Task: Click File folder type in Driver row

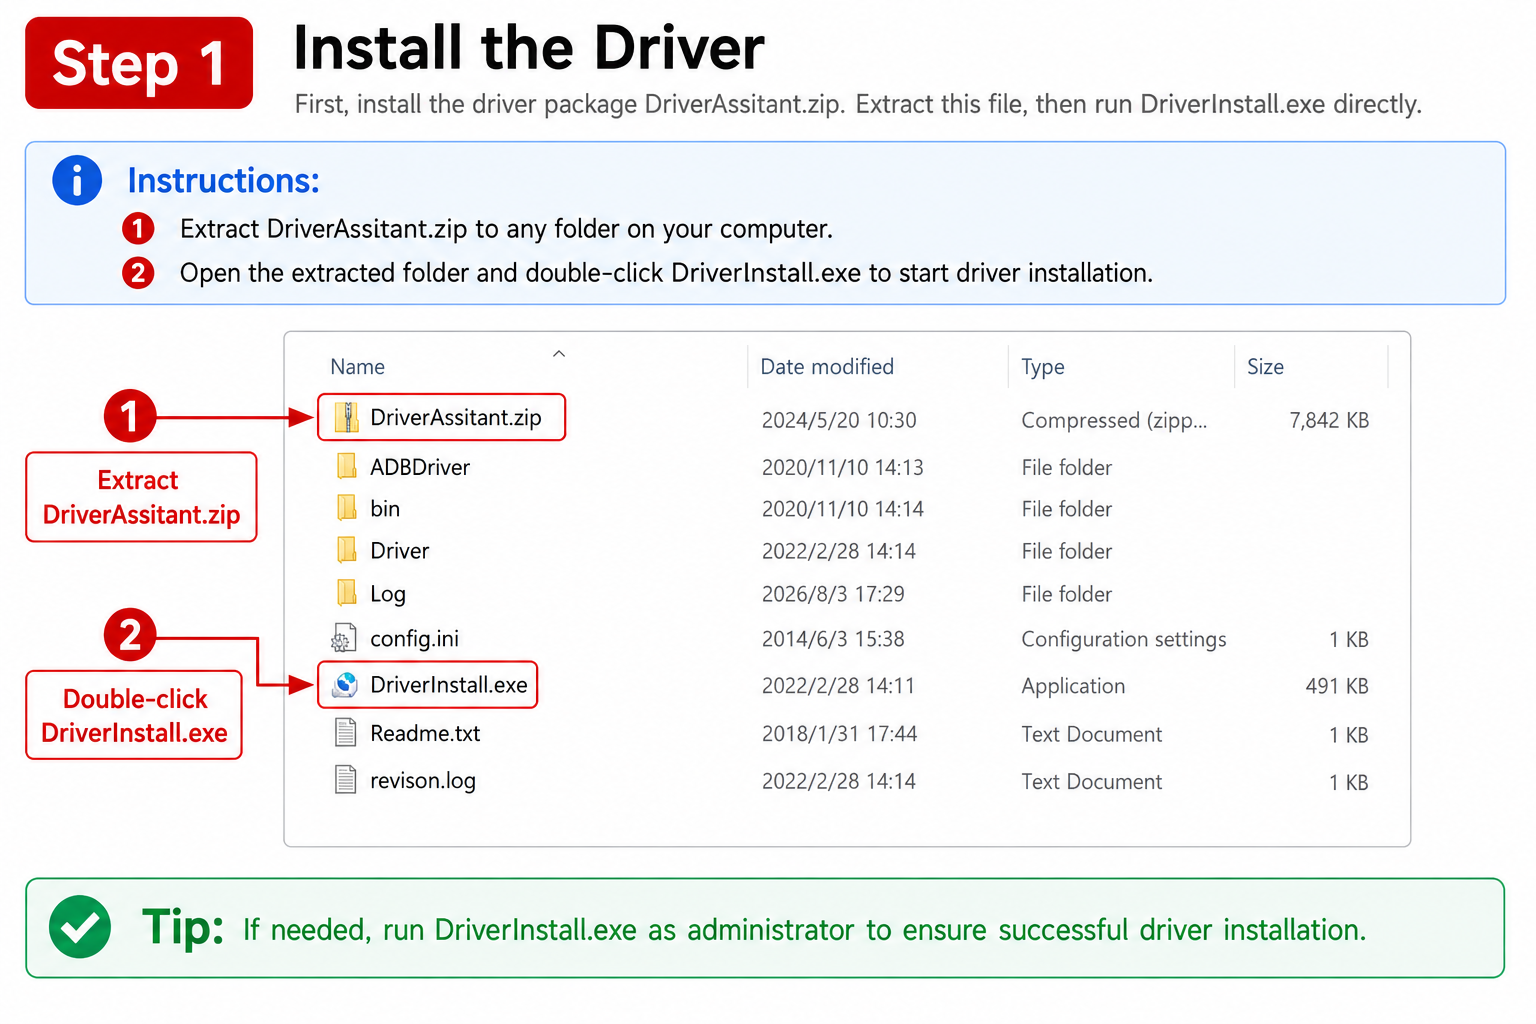Action: (1067, 551)
